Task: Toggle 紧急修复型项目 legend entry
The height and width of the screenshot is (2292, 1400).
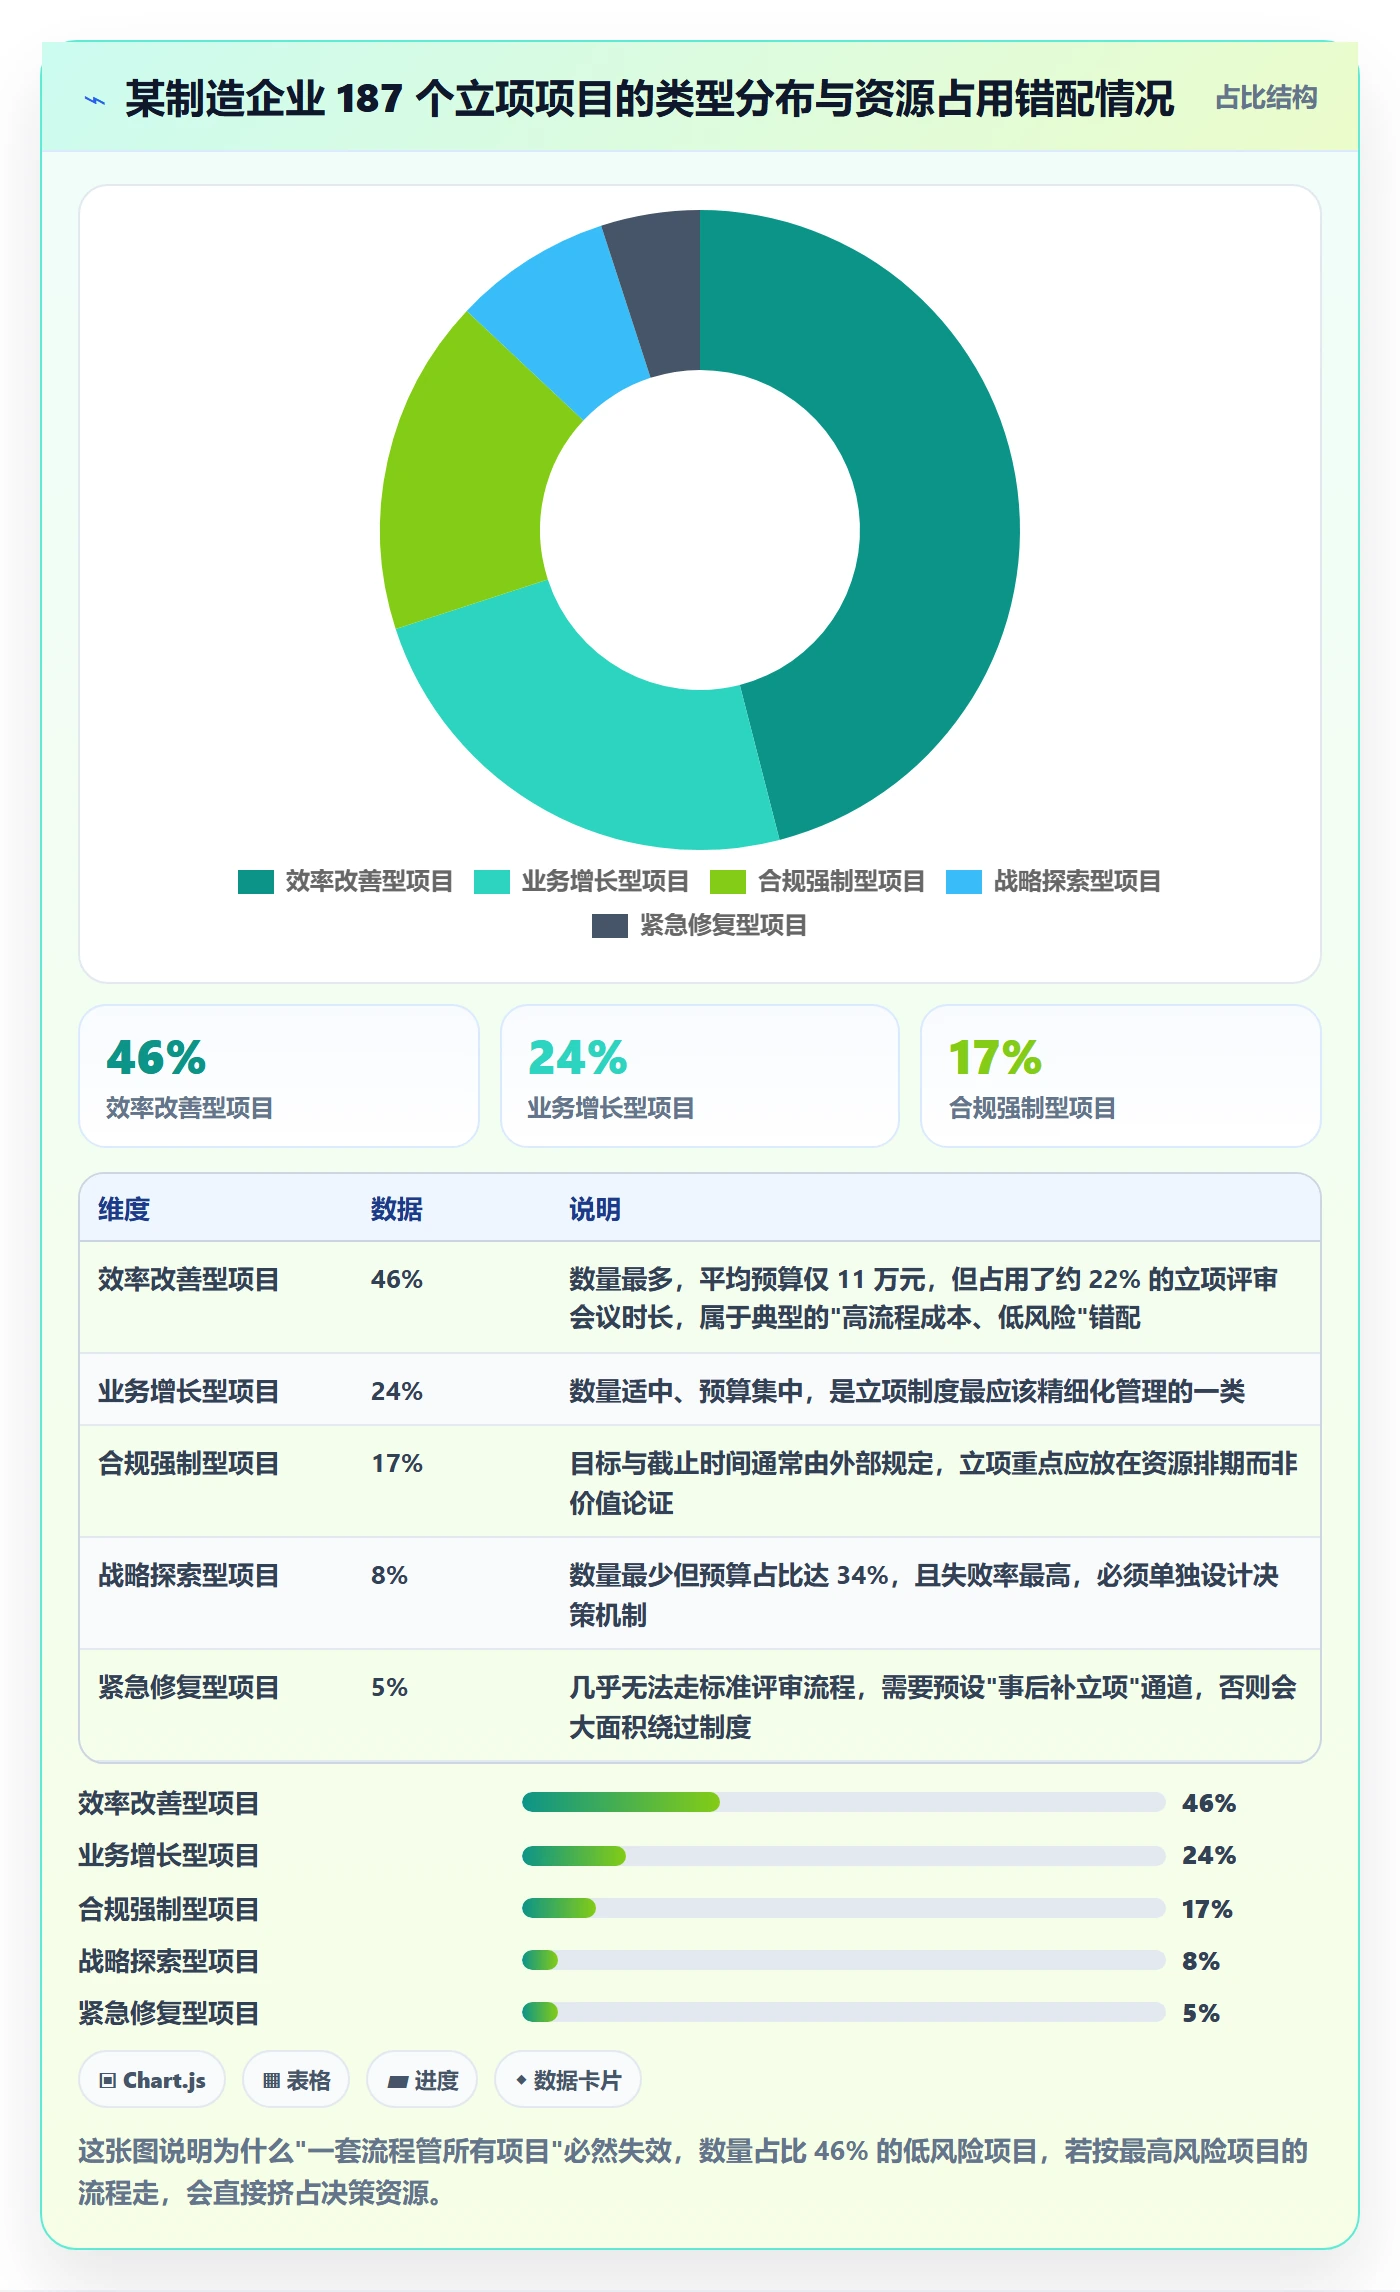Action: pos(699,926)
